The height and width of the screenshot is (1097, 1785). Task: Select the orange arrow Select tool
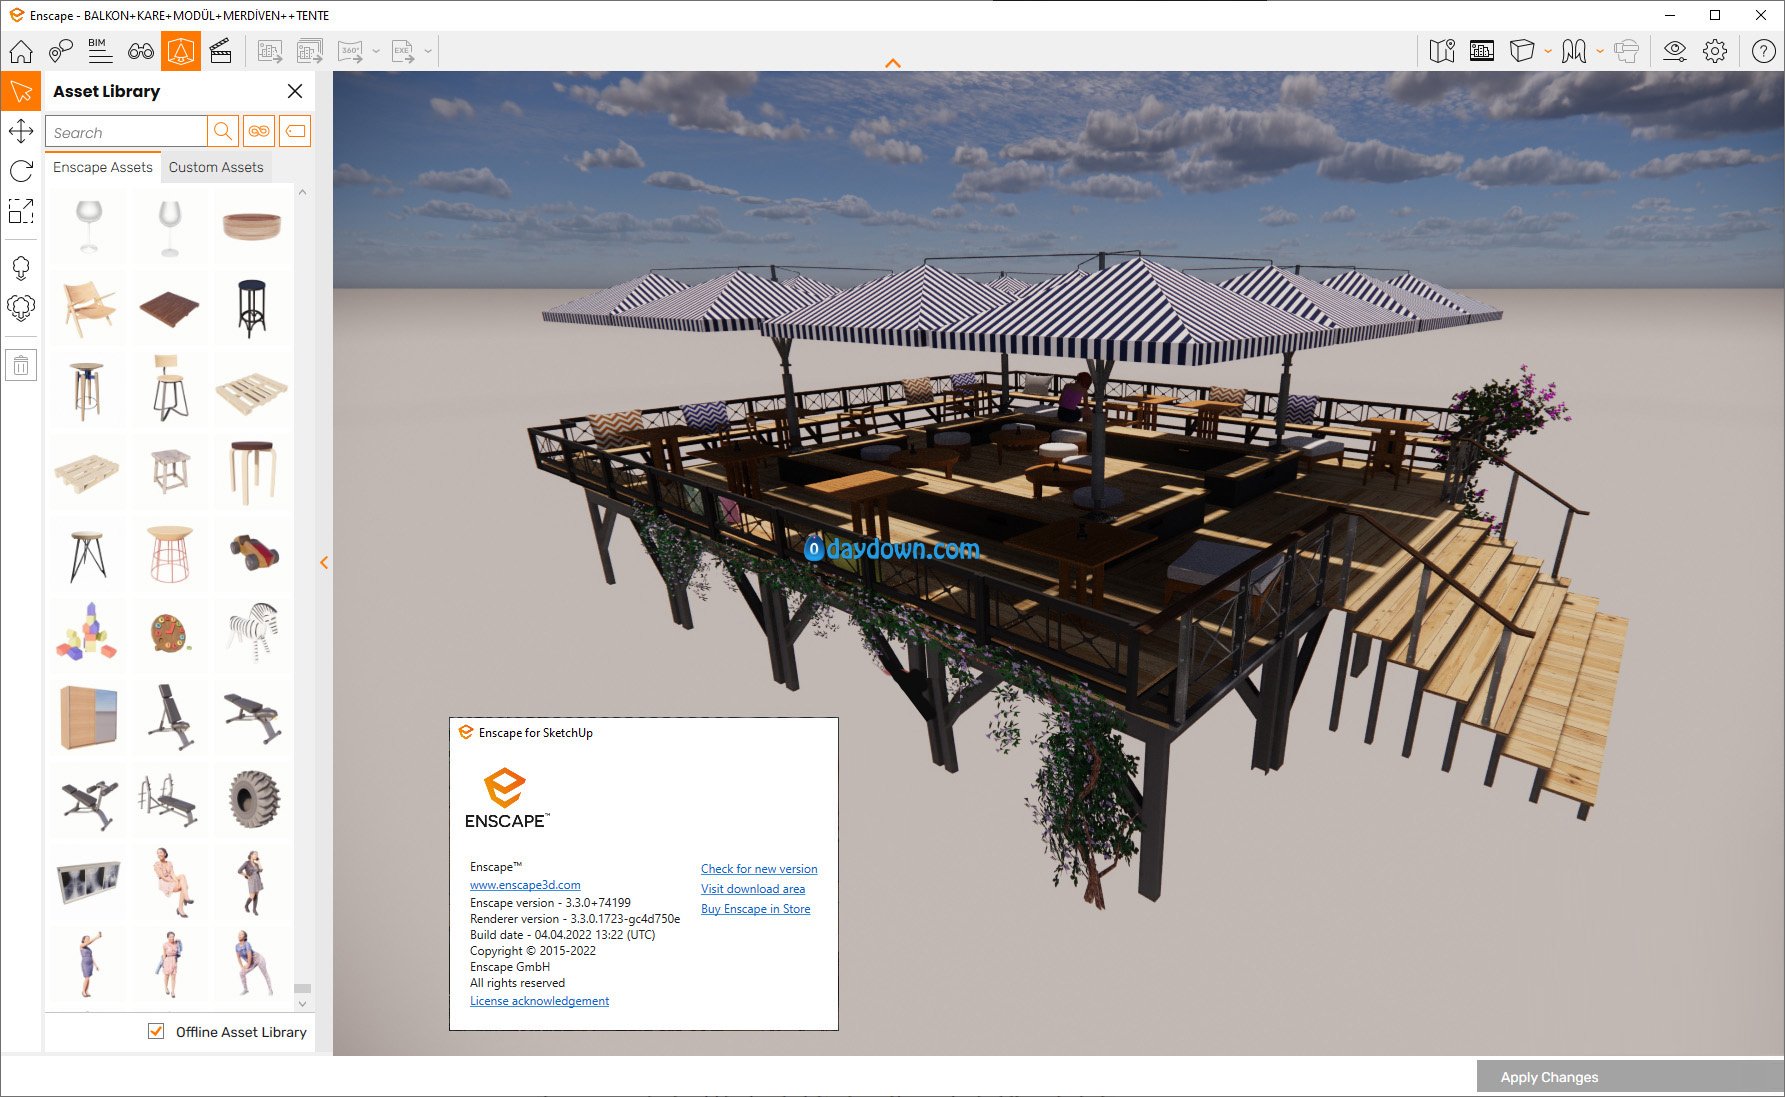(x=21, y=91)
